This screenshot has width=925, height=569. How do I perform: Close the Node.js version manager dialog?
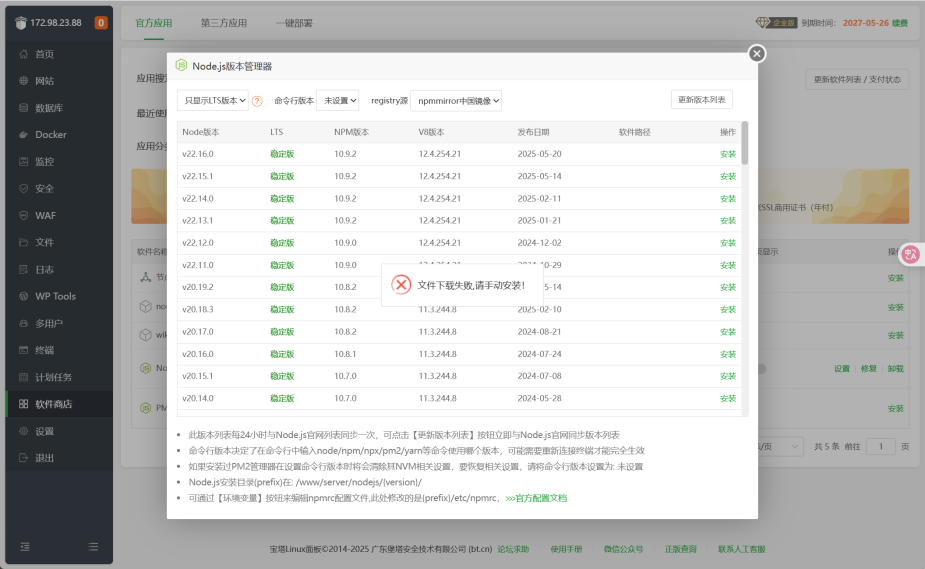point(757,54)
